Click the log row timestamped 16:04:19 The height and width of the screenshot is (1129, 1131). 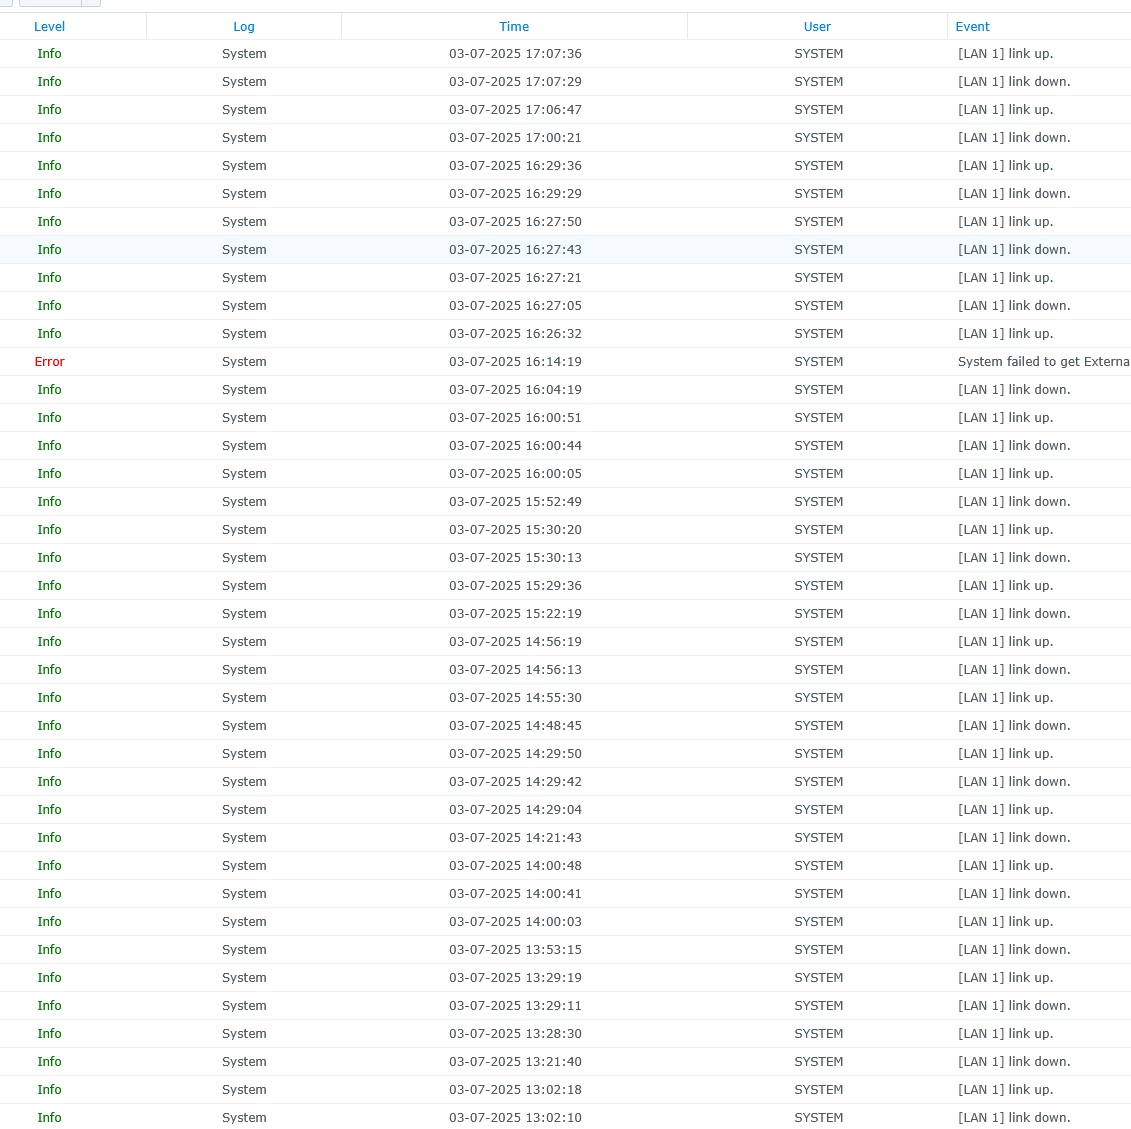point(515,390)
